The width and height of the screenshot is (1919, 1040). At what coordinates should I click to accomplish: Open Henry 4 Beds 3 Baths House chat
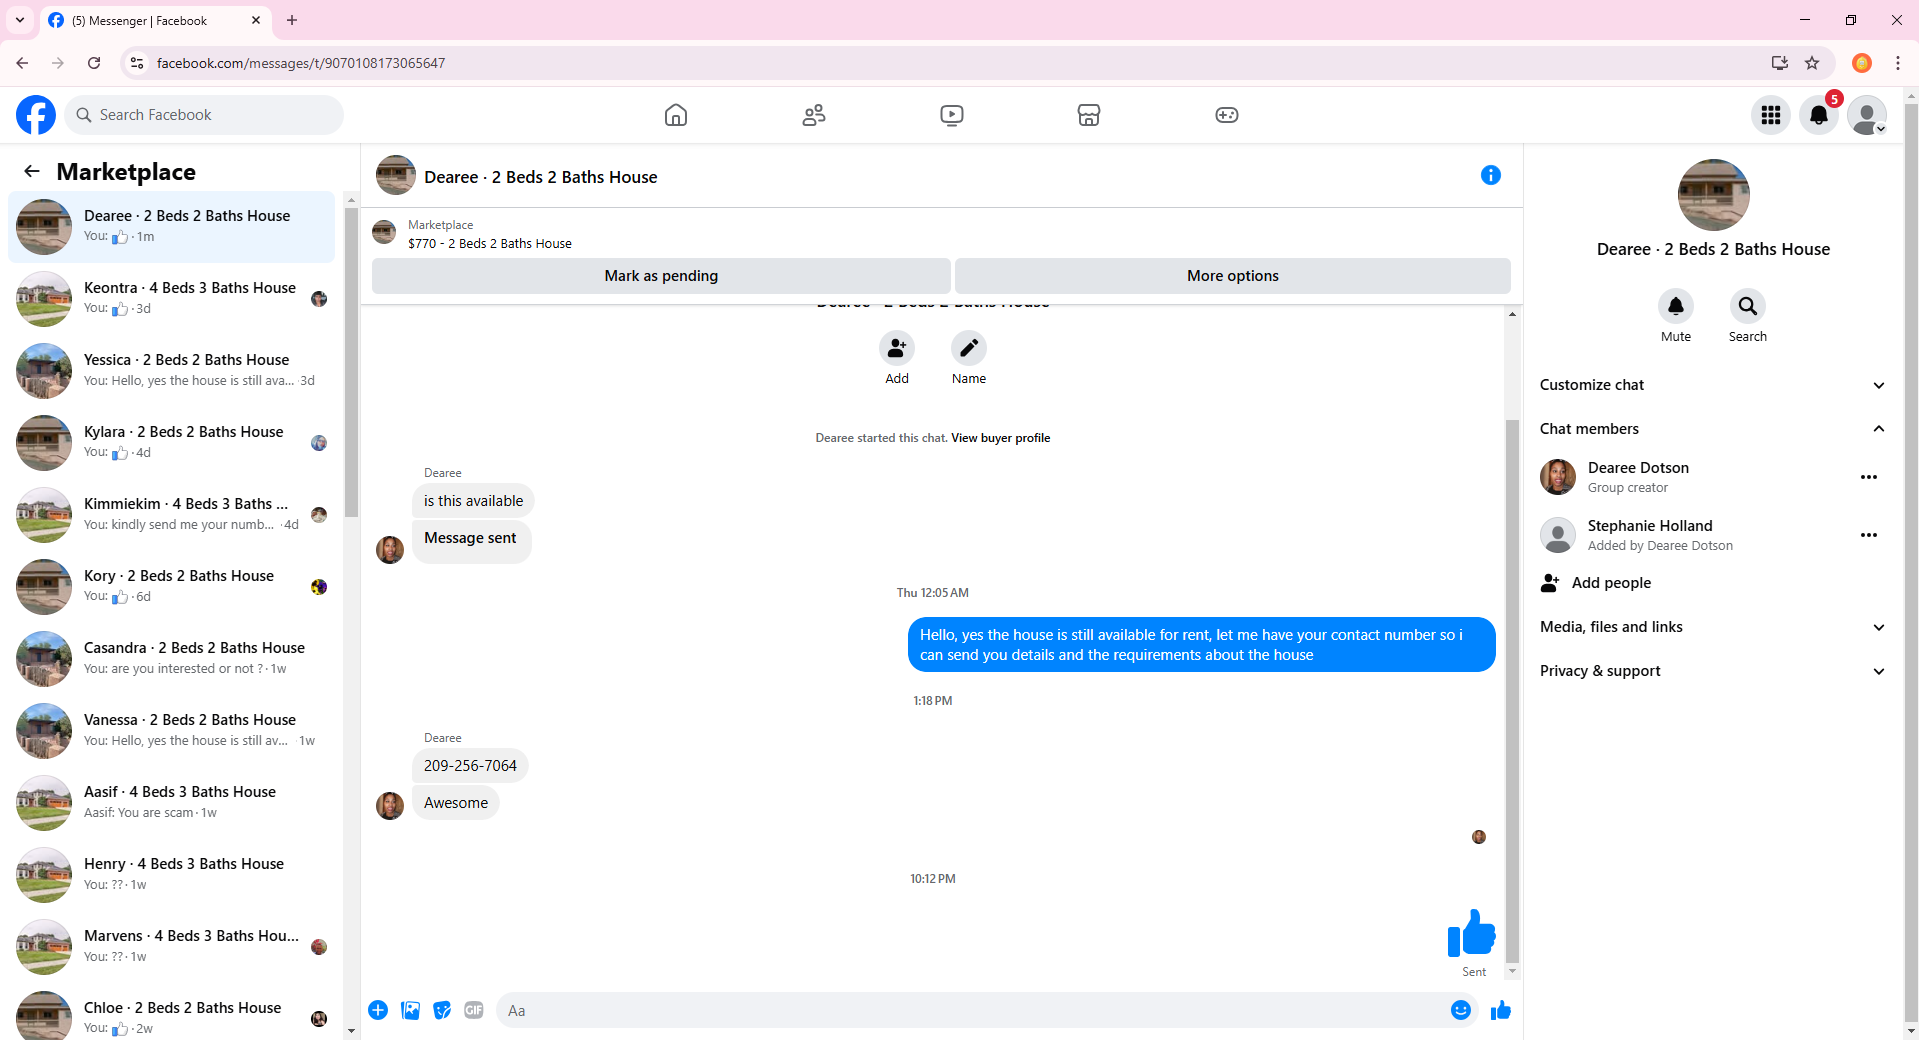coord(172,875)
